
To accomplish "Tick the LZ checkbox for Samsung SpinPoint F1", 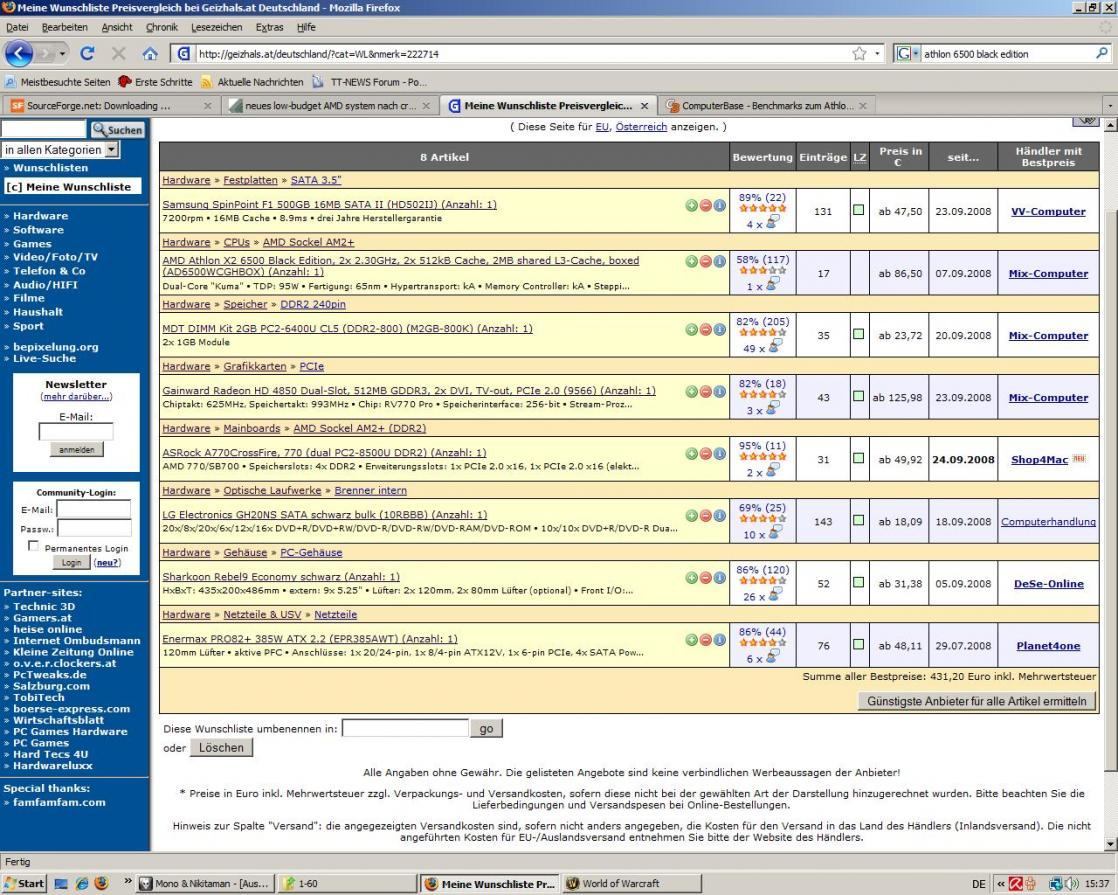I will pos(858,210).
